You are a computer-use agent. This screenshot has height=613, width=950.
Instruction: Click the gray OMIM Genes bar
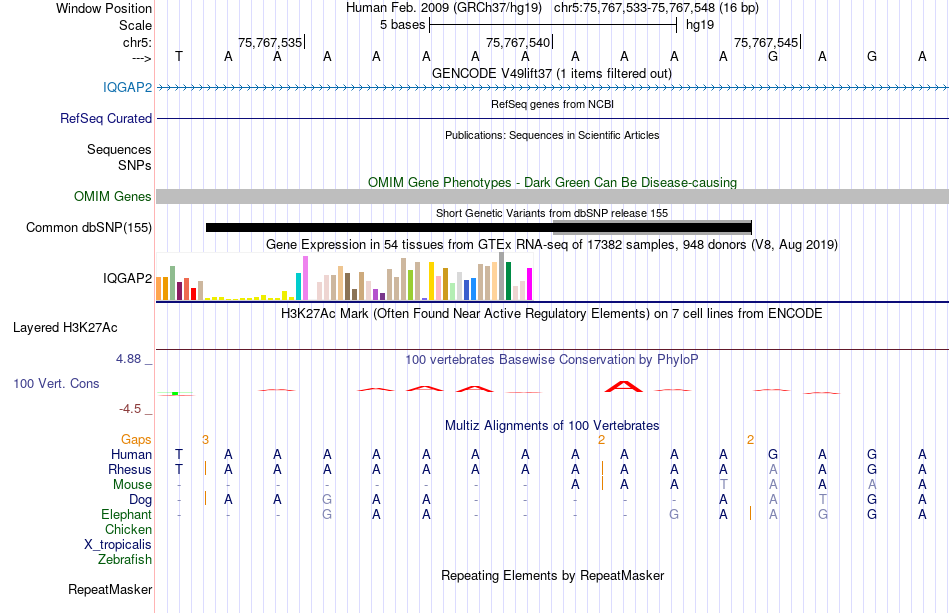[552, 196]
